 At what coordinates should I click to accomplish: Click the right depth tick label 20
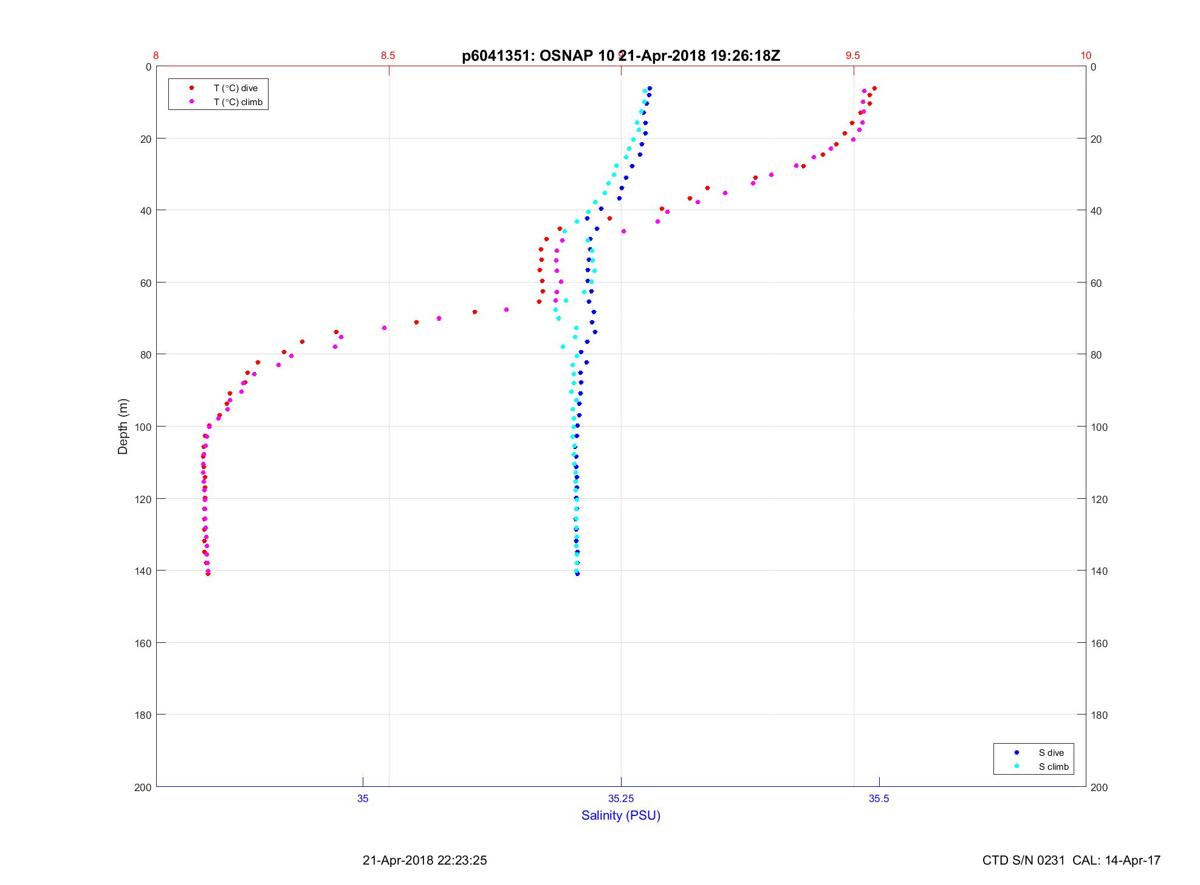(1097, 139)
